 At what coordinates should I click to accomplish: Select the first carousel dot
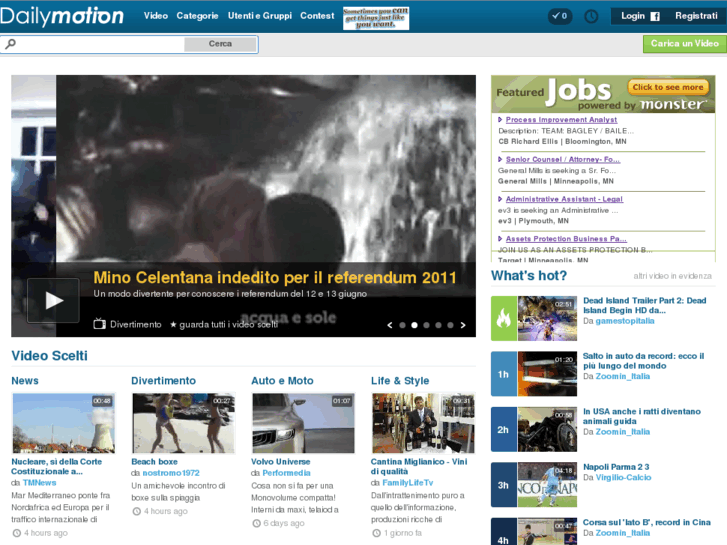pyautogui.click(x=402, y=325)
